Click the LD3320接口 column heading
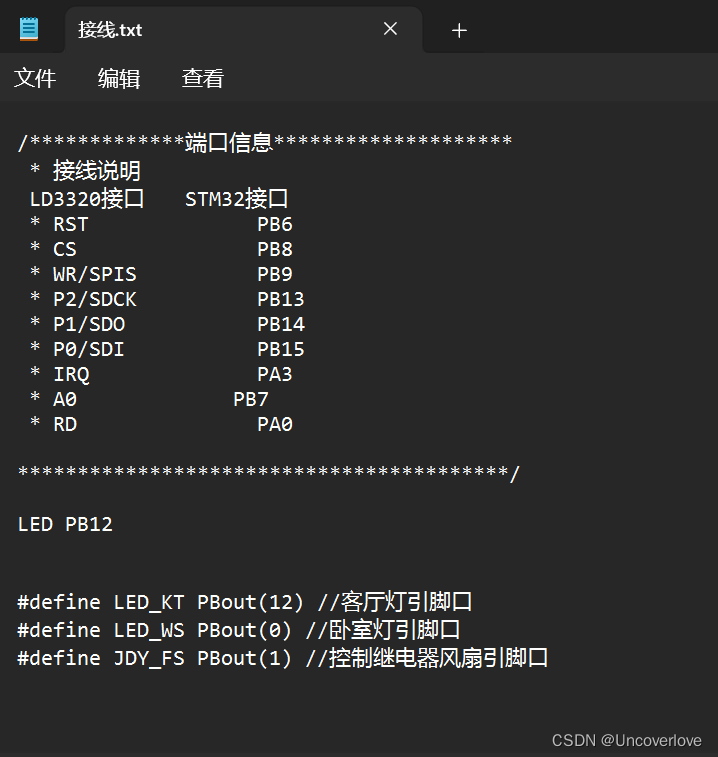The width and height of the screenshot is (718, 757). pyautogui.click(x=87, y=198)
